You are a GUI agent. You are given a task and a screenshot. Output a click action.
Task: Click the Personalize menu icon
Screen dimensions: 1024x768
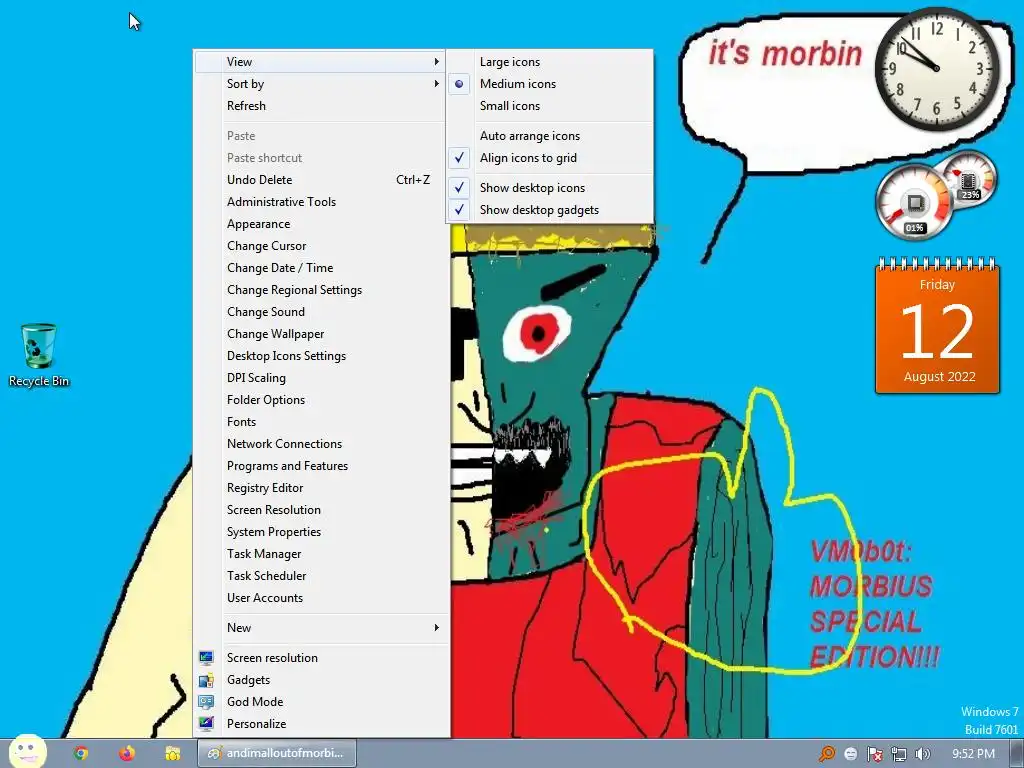pyautogui.click(x=206, y=724)
